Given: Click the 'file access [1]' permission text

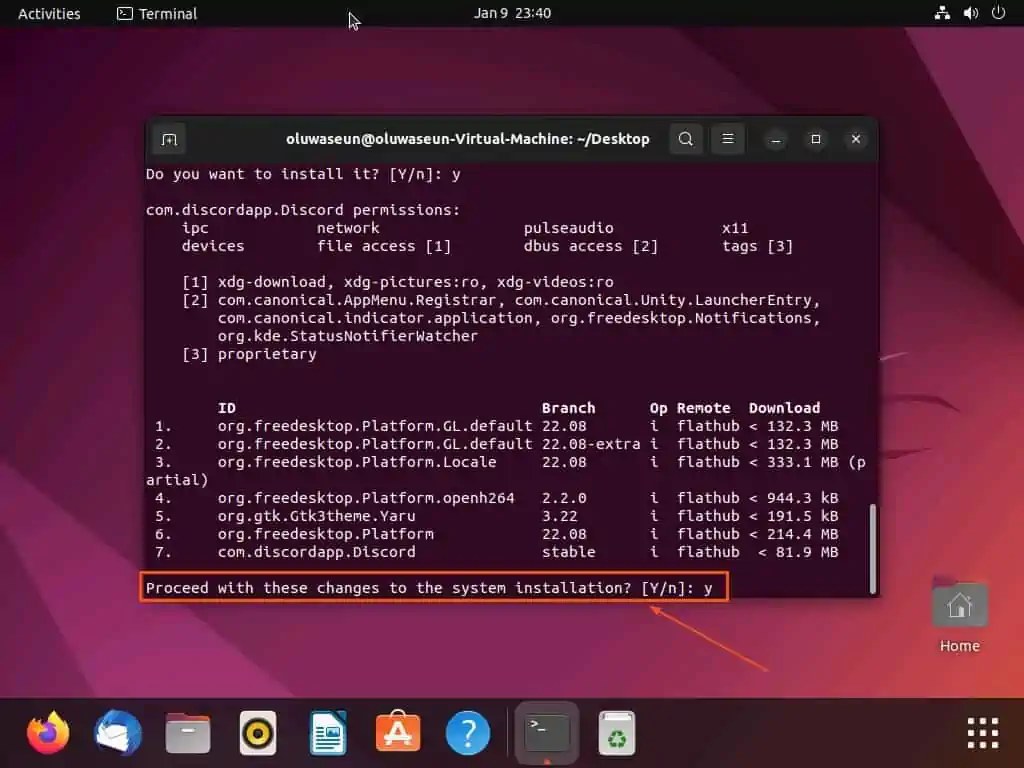Looking at the screenshot, I should (x=384, y=246).
